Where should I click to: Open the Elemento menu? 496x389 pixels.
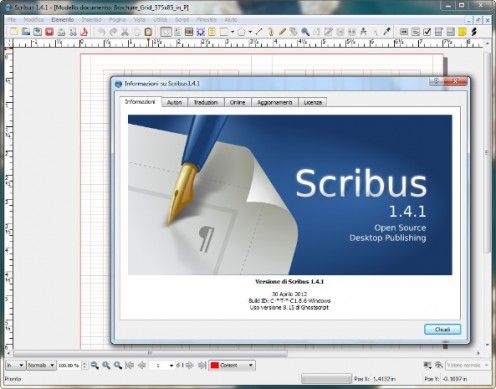click(x=63, y=20)
